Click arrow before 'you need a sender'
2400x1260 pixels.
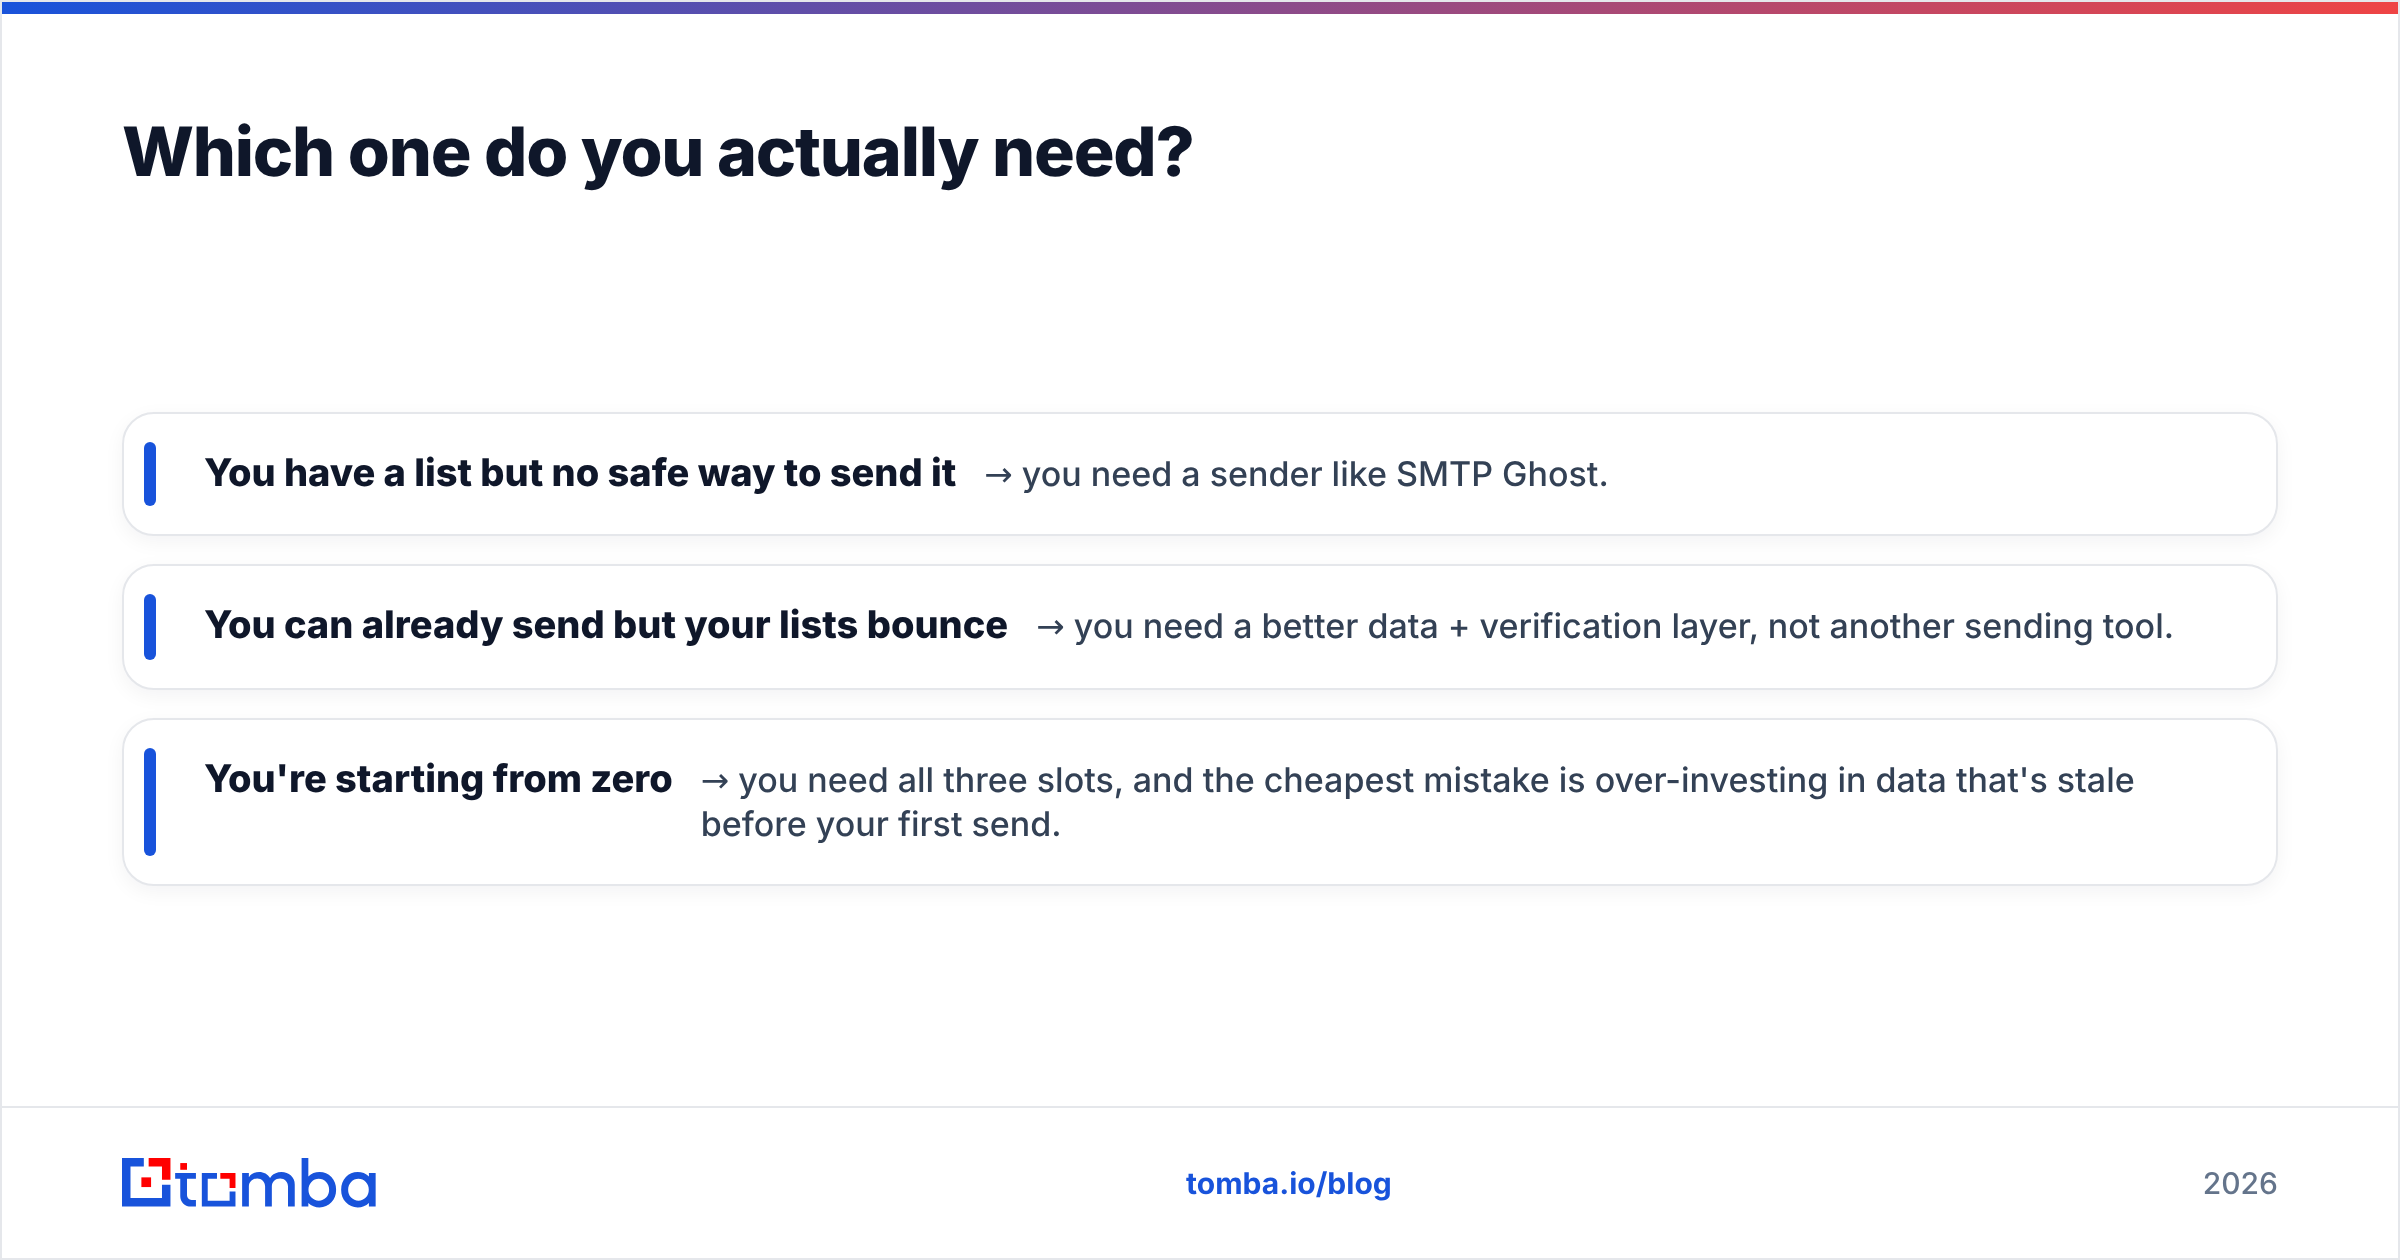[998, 476]
